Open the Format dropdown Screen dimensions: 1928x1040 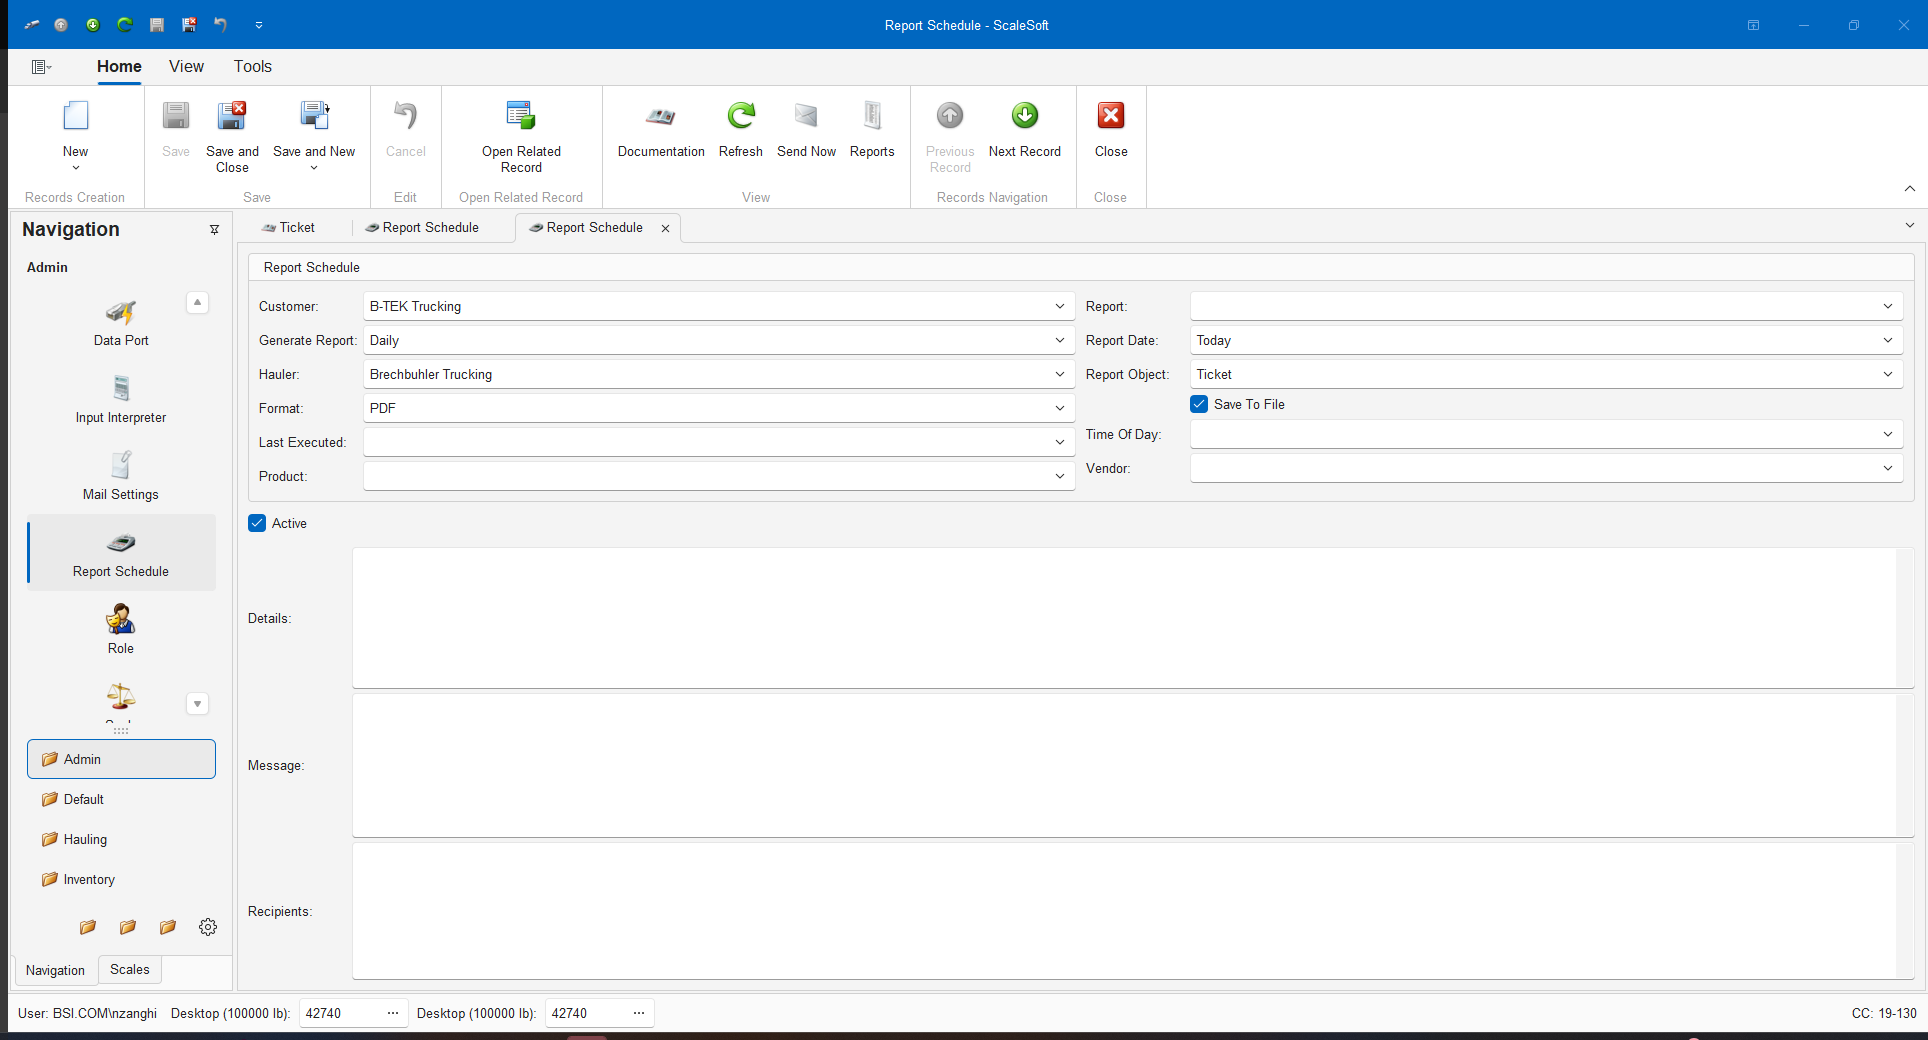pyautogui.click(x=1060, y=408)
